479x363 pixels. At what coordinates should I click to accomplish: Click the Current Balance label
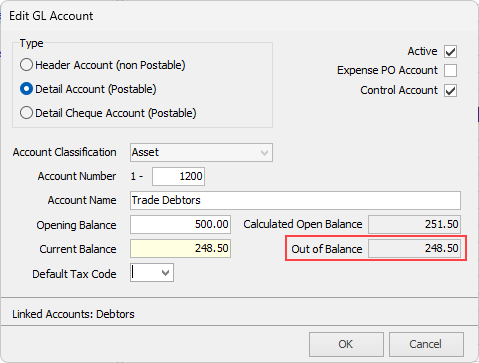(x=78, y=249)
